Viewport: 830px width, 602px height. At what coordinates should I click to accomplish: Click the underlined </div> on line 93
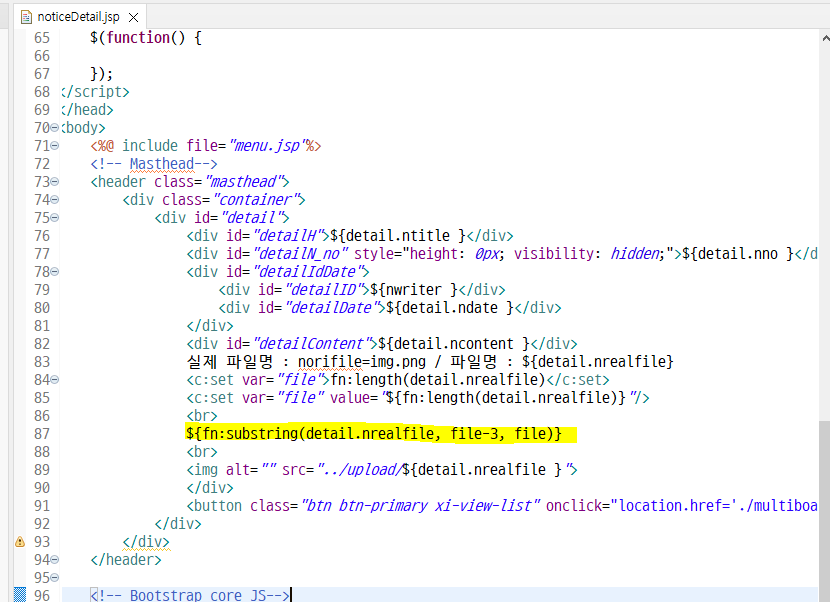146,542
